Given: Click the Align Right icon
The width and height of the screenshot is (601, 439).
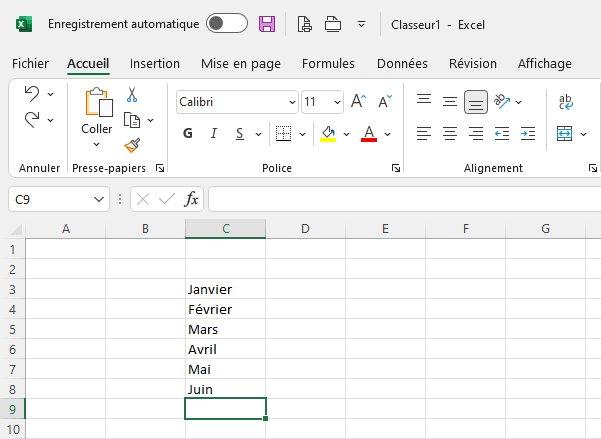Looking at the screenshot, I should [476, 133].
